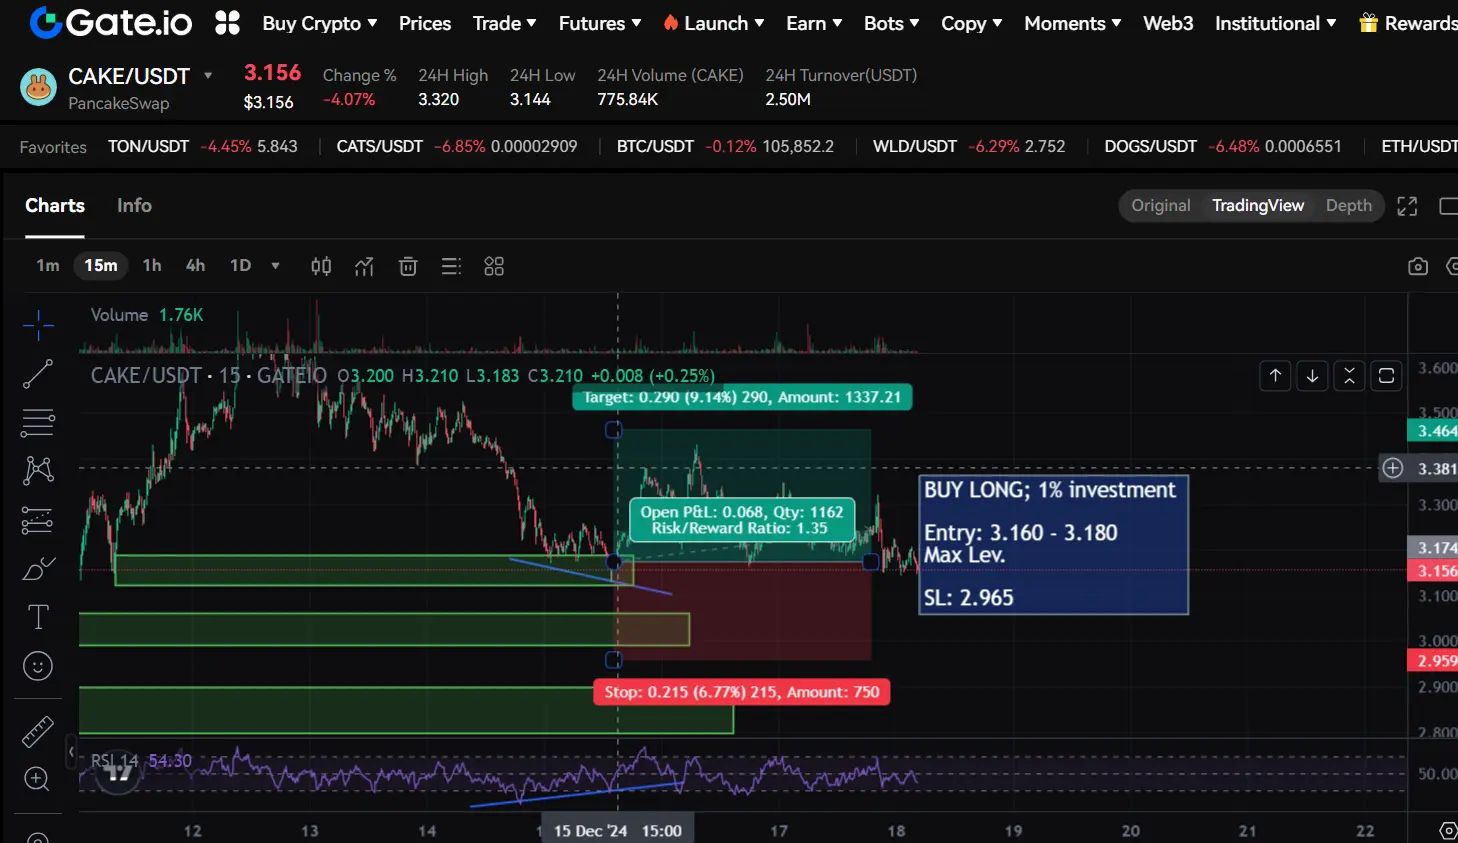
Task: Open TON/USDT from favorites bar
Action: 203,146
